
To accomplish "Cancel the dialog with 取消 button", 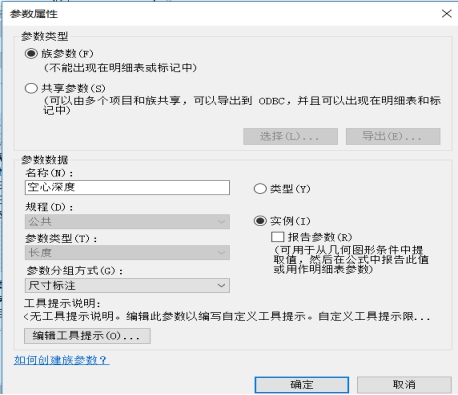I will pyautogui.click(x=404, y=385).
